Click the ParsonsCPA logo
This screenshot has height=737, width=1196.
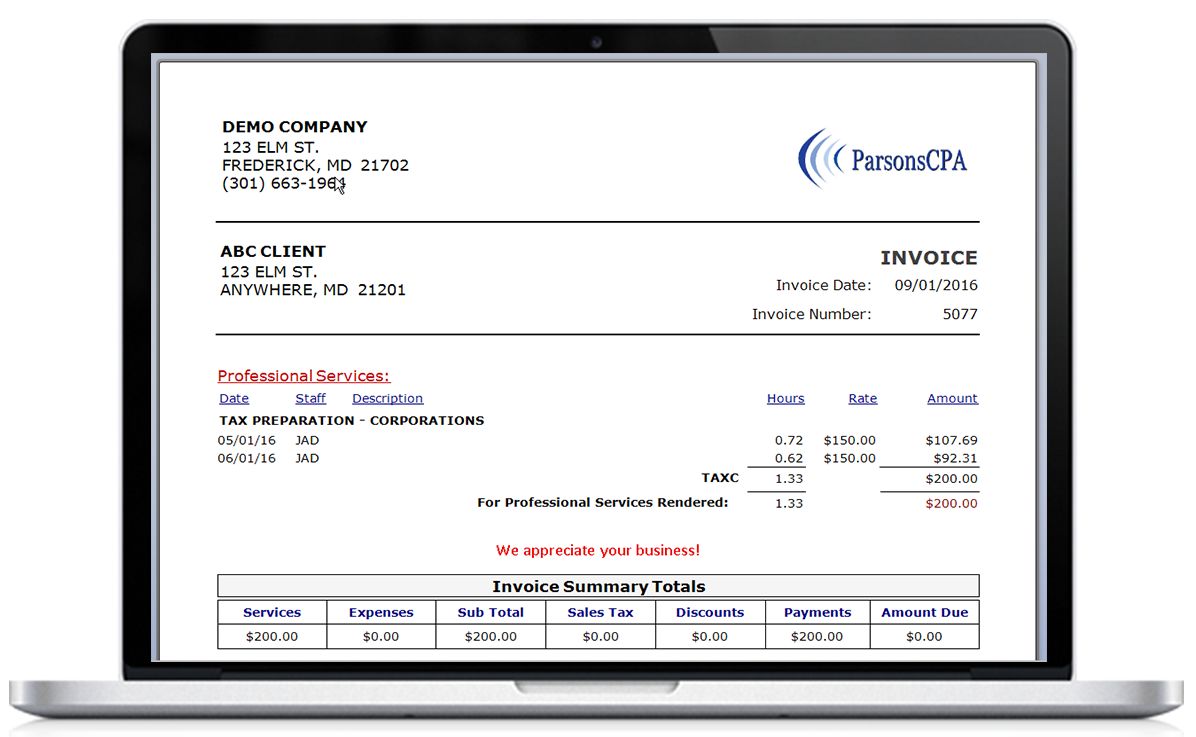[883, 159]
